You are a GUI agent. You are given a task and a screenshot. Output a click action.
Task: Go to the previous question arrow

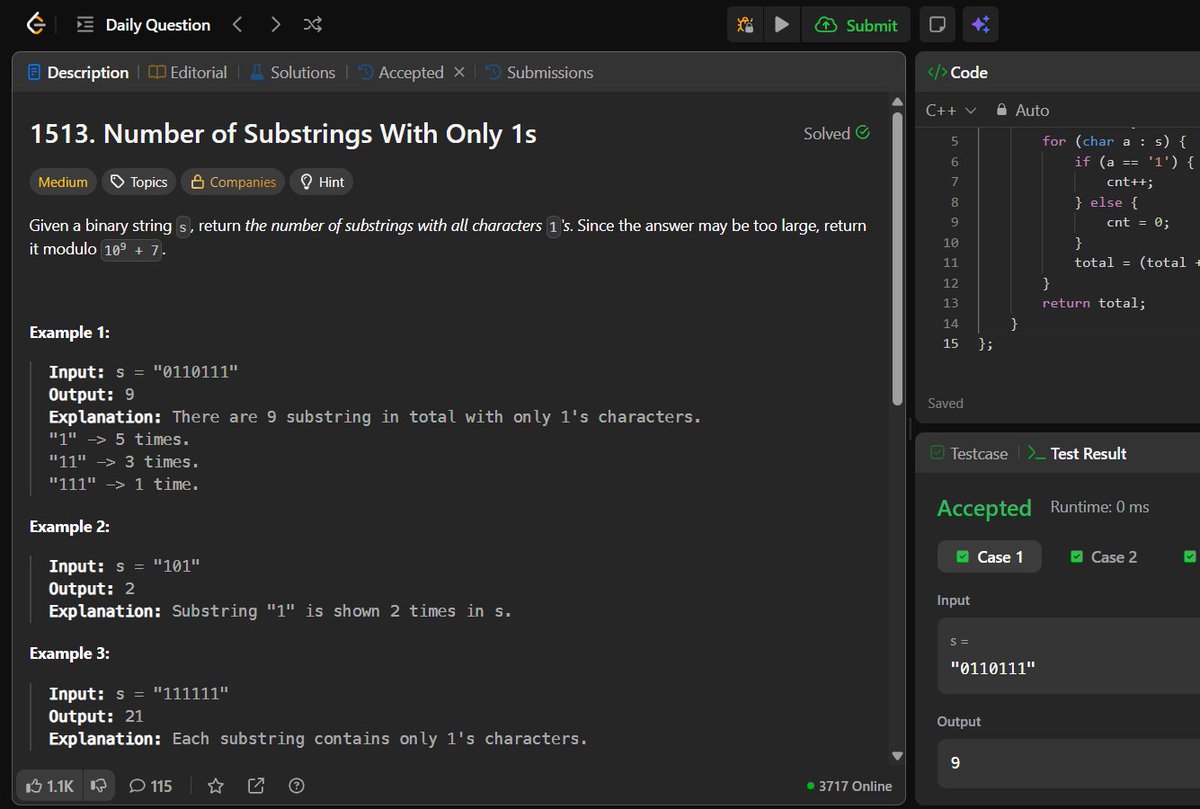click(237, 25)
